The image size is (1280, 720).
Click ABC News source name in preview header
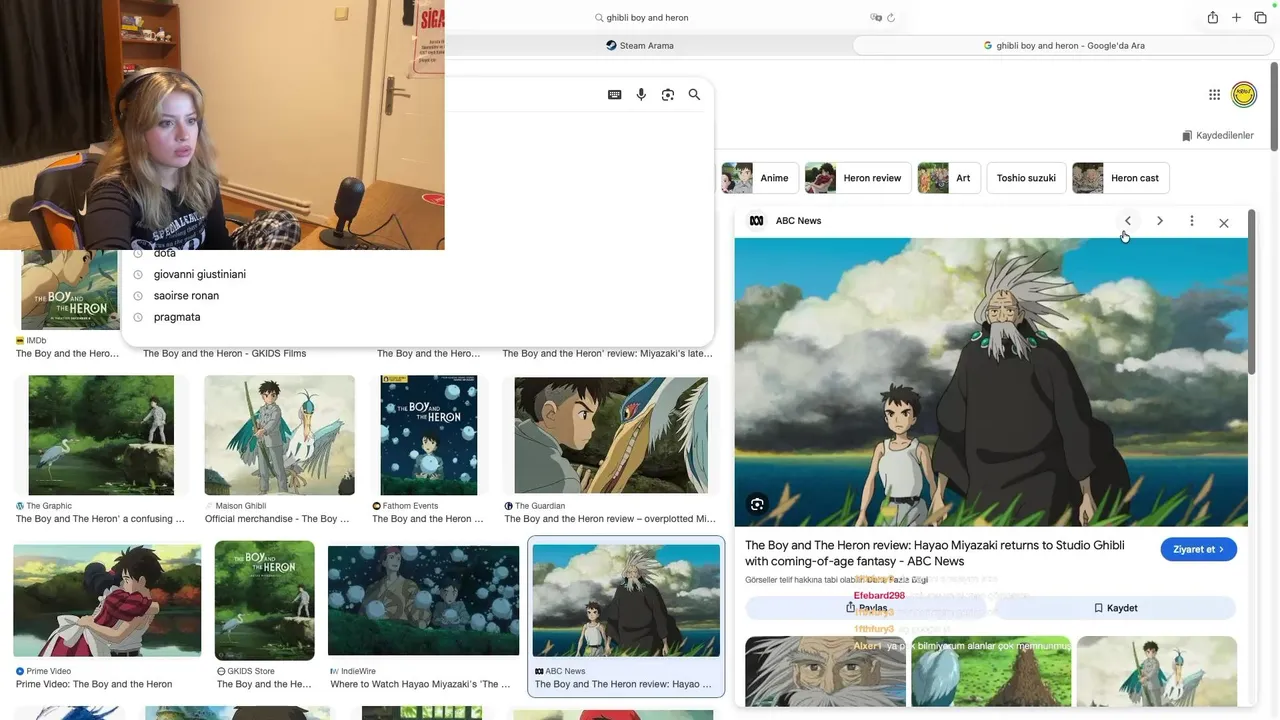click(x=798, y=221)
